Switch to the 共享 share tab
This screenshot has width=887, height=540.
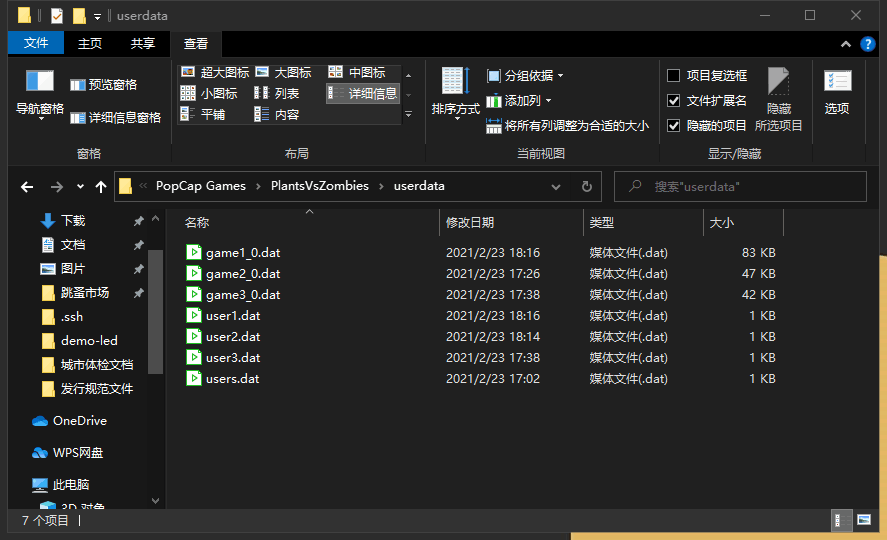click(x=143, y=43)
